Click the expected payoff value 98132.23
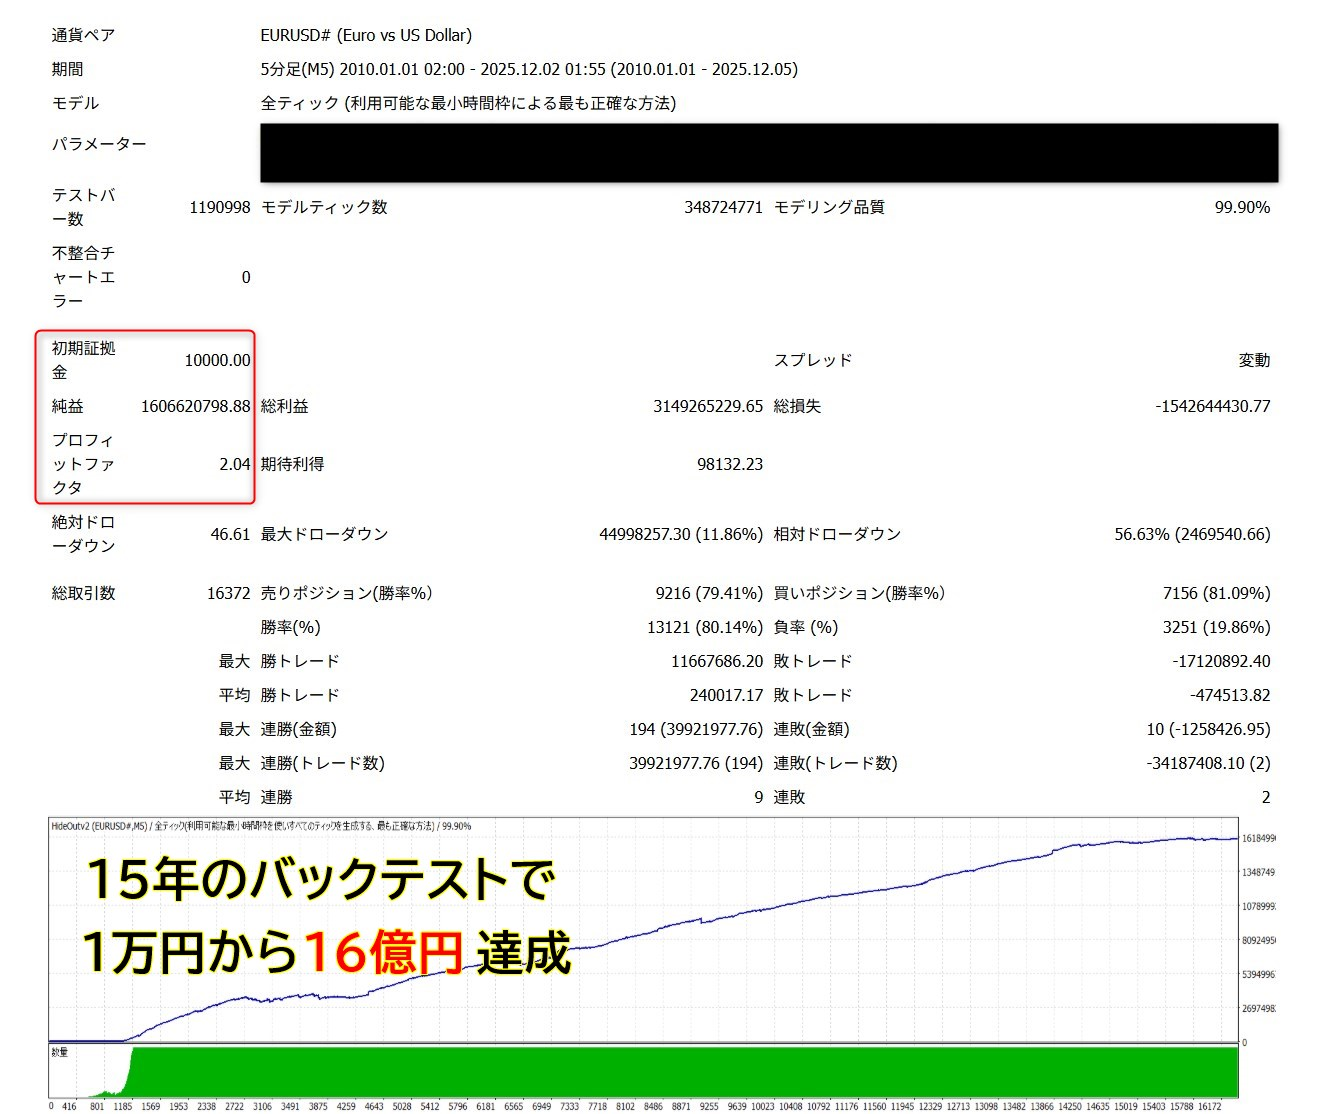 pos(729,464)
